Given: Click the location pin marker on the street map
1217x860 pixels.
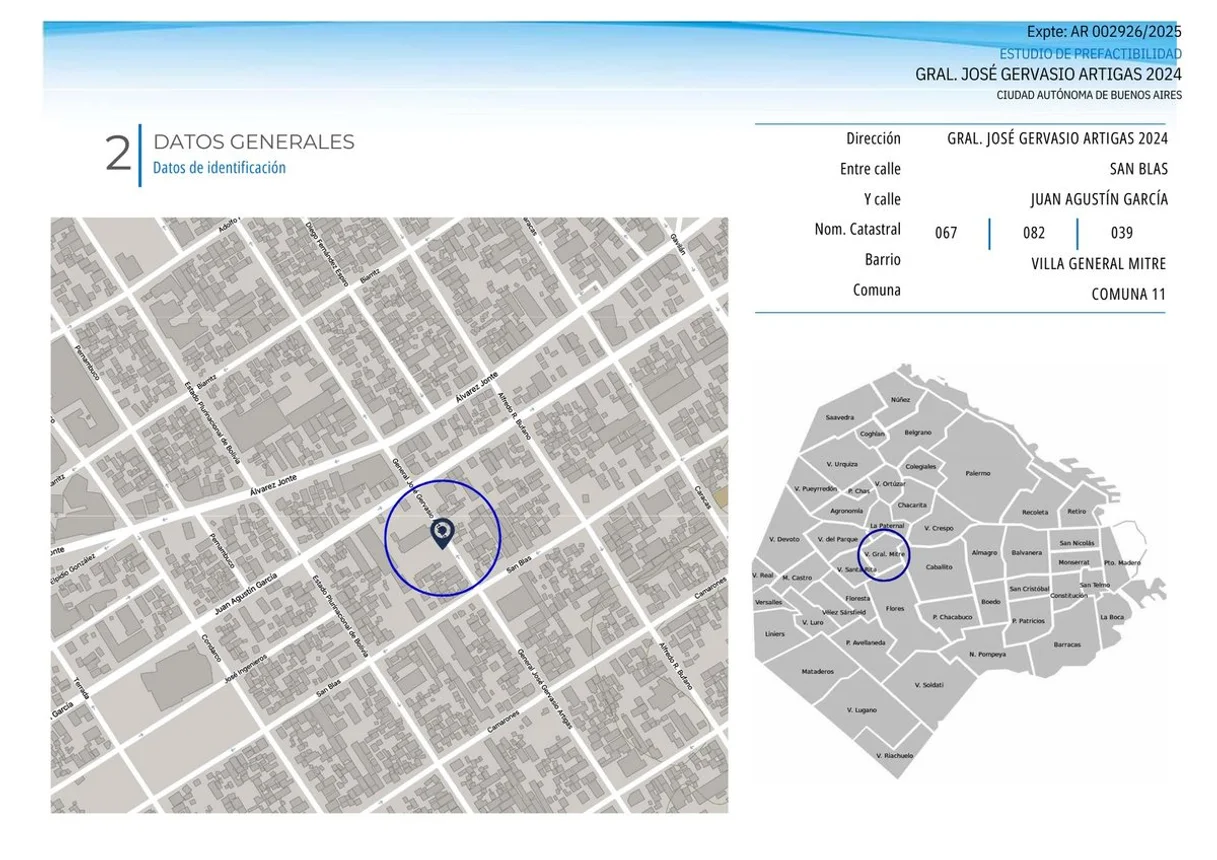Looking at the screenshot, I should [x=442, y=533].
